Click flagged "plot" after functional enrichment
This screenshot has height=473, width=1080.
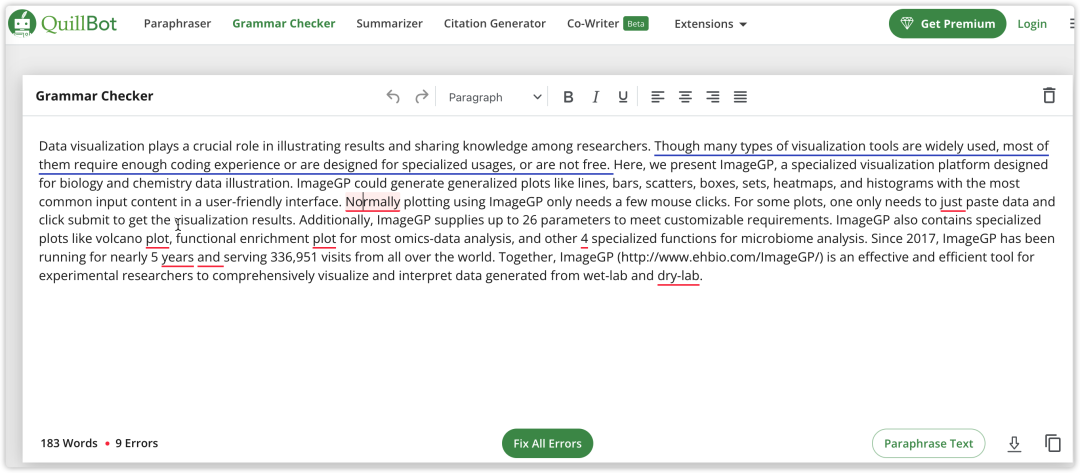point(324,239)
